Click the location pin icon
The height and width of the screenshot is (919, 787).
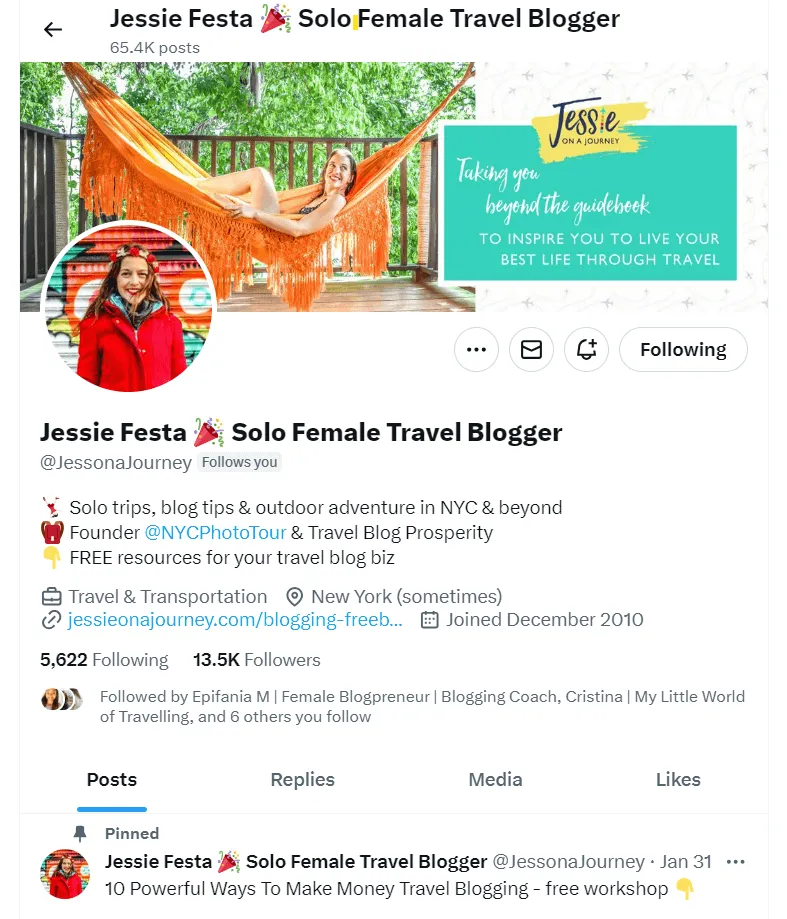click(294, 597)
